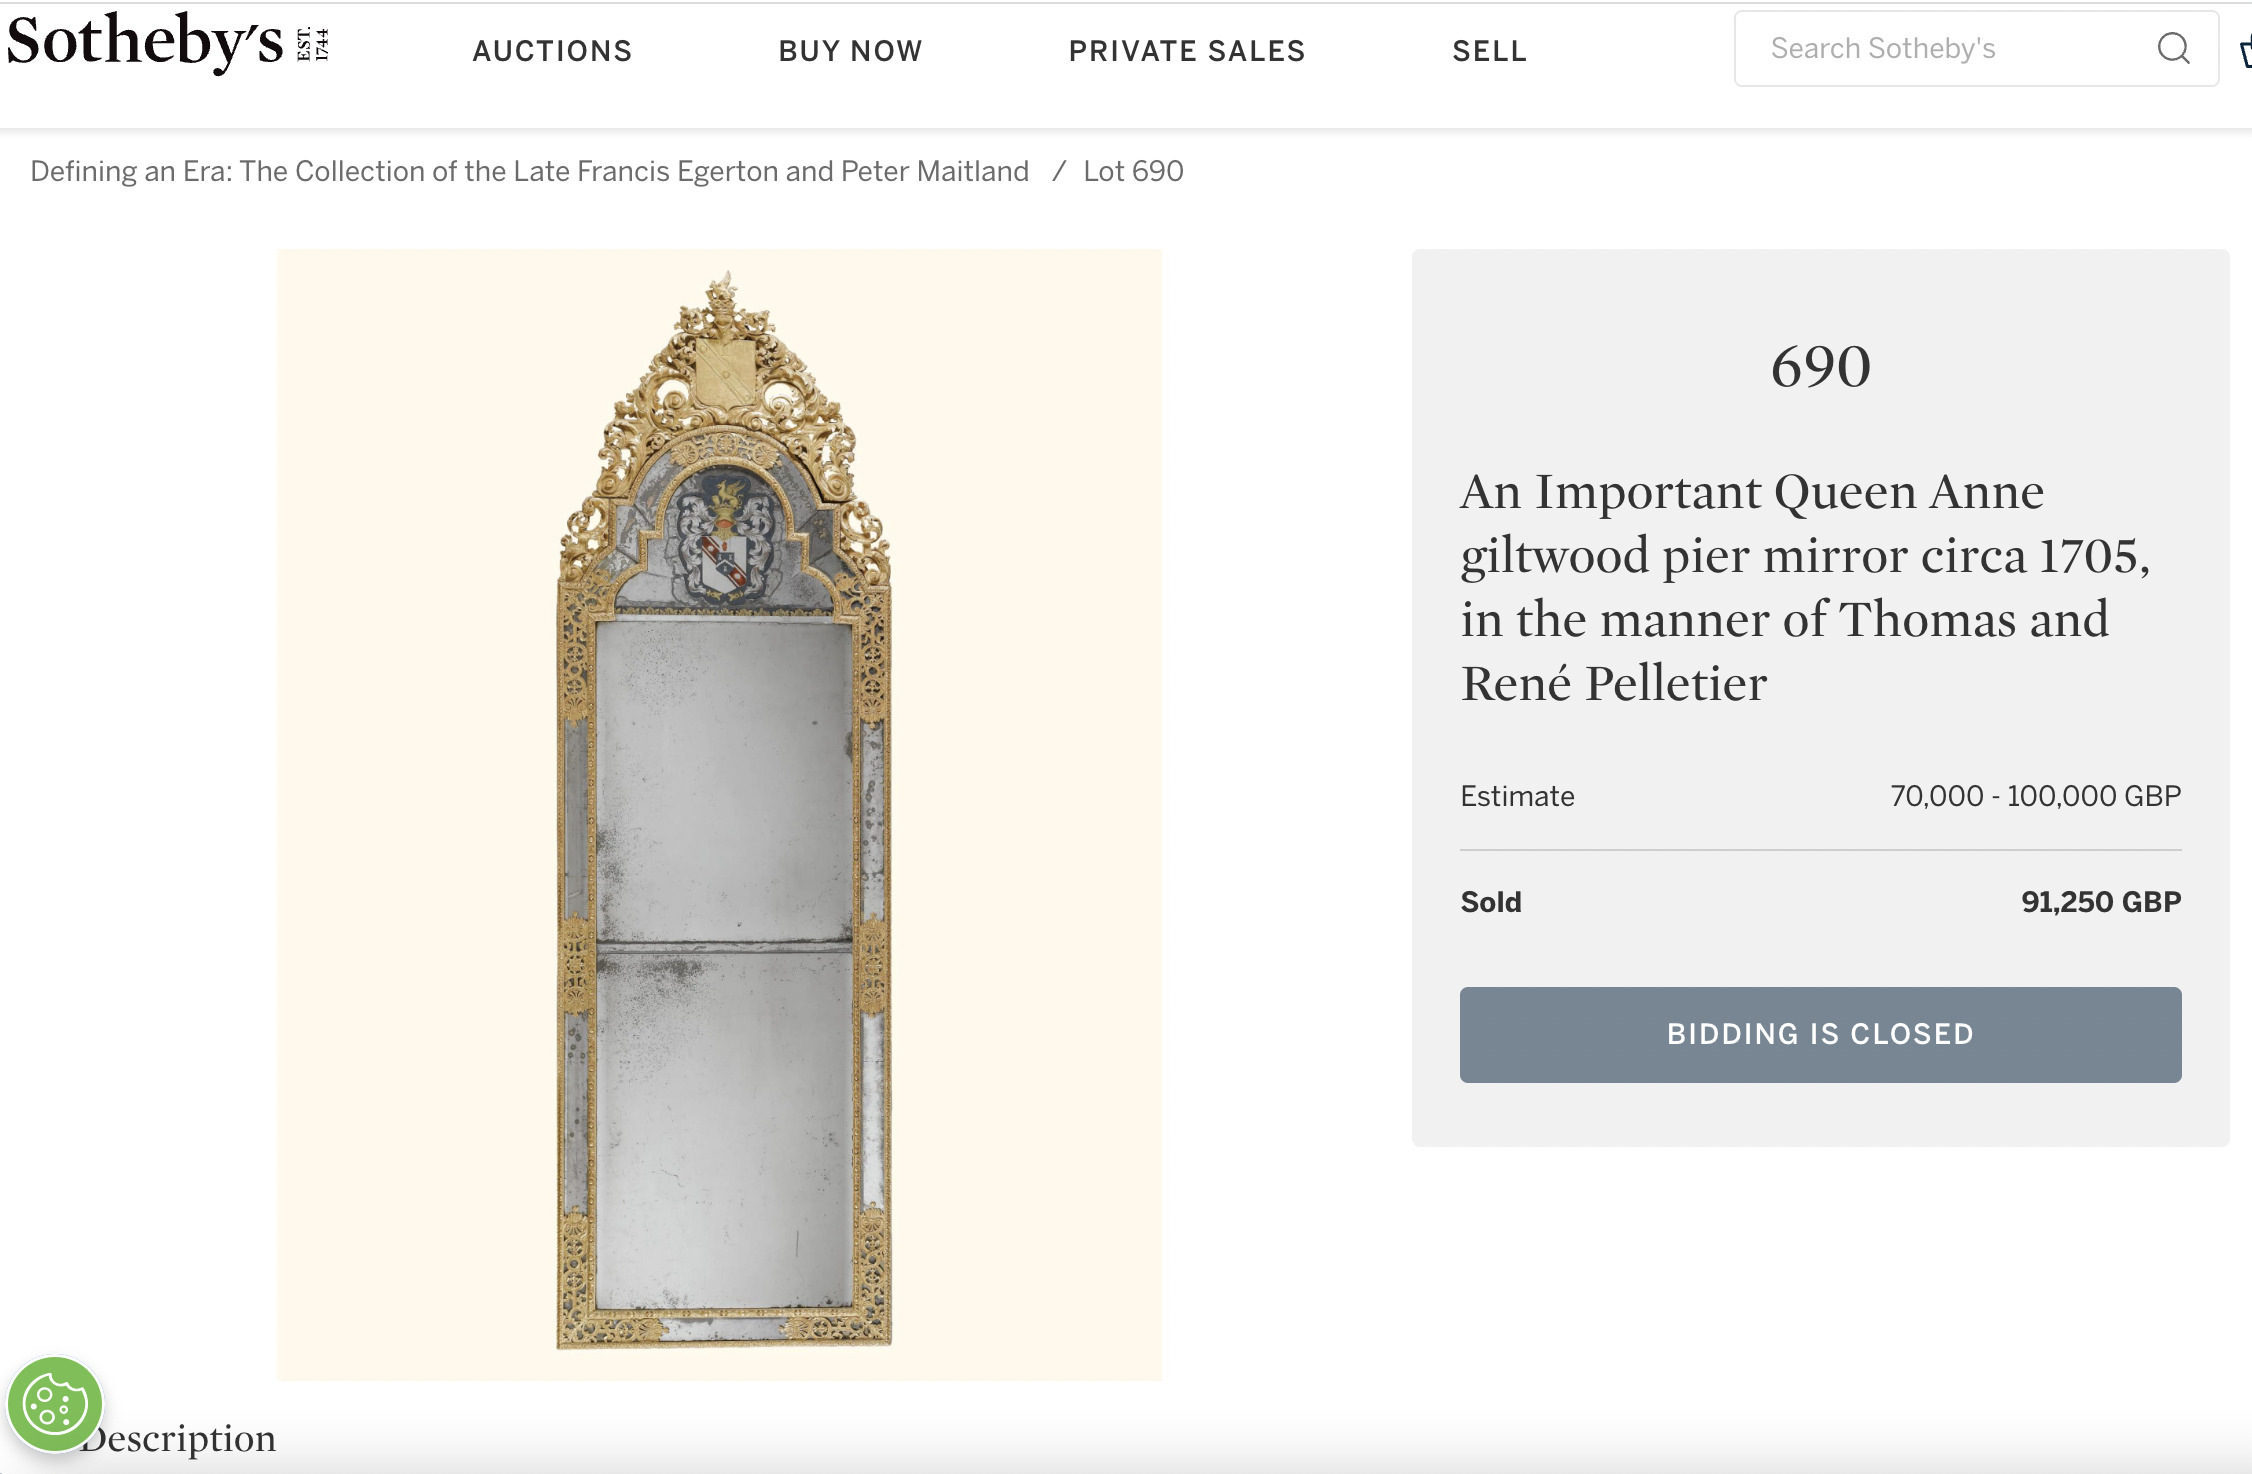This screenshot has width=2252, height=1474.
Task: Go to the Sell menu item
Action: coord(1489,51)
